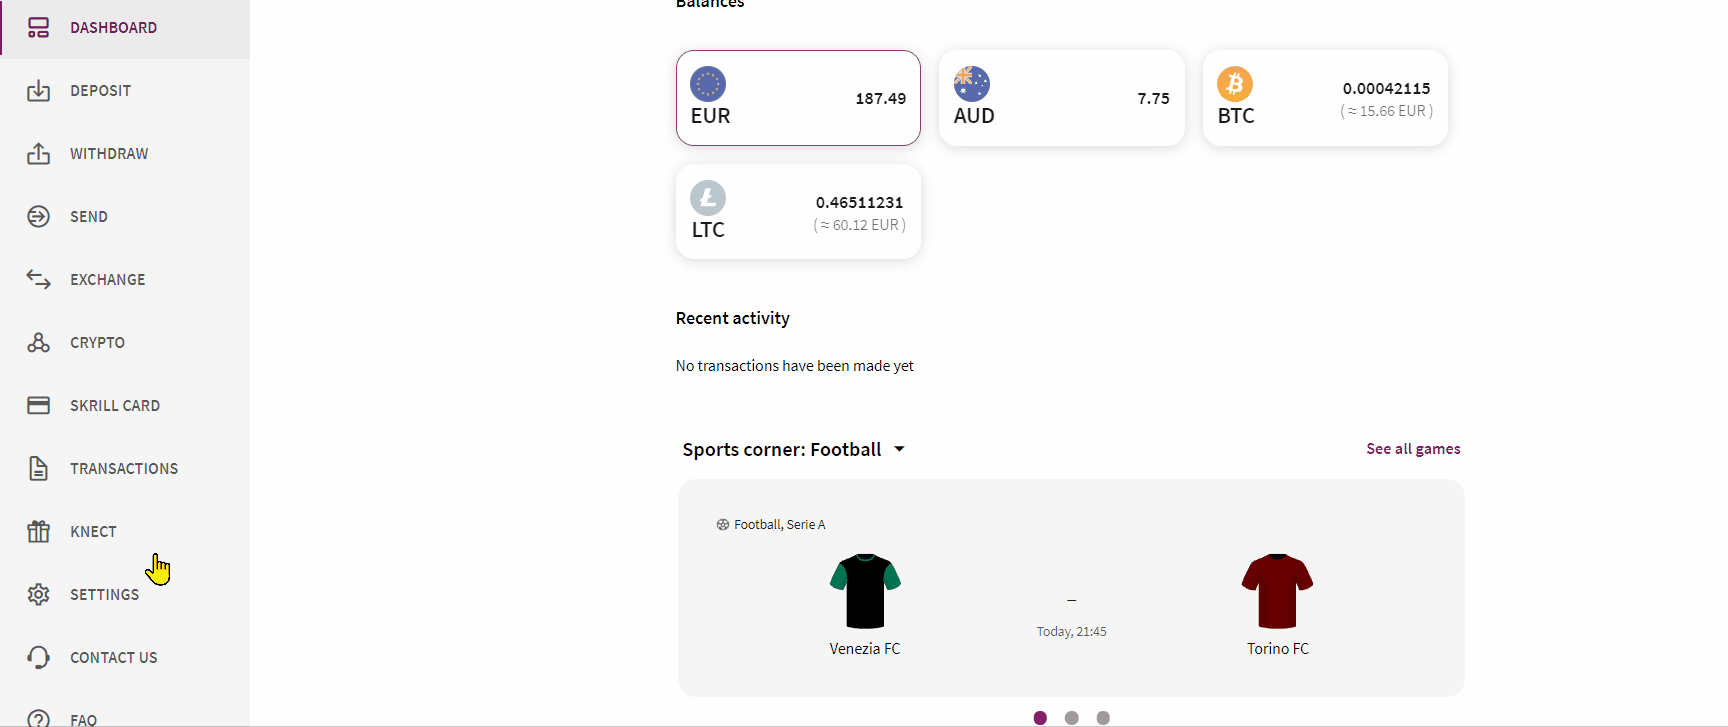The height and width of the screenshot is (727, 1728).
Task: Select the LTC balance card
Action: point(798,212)
